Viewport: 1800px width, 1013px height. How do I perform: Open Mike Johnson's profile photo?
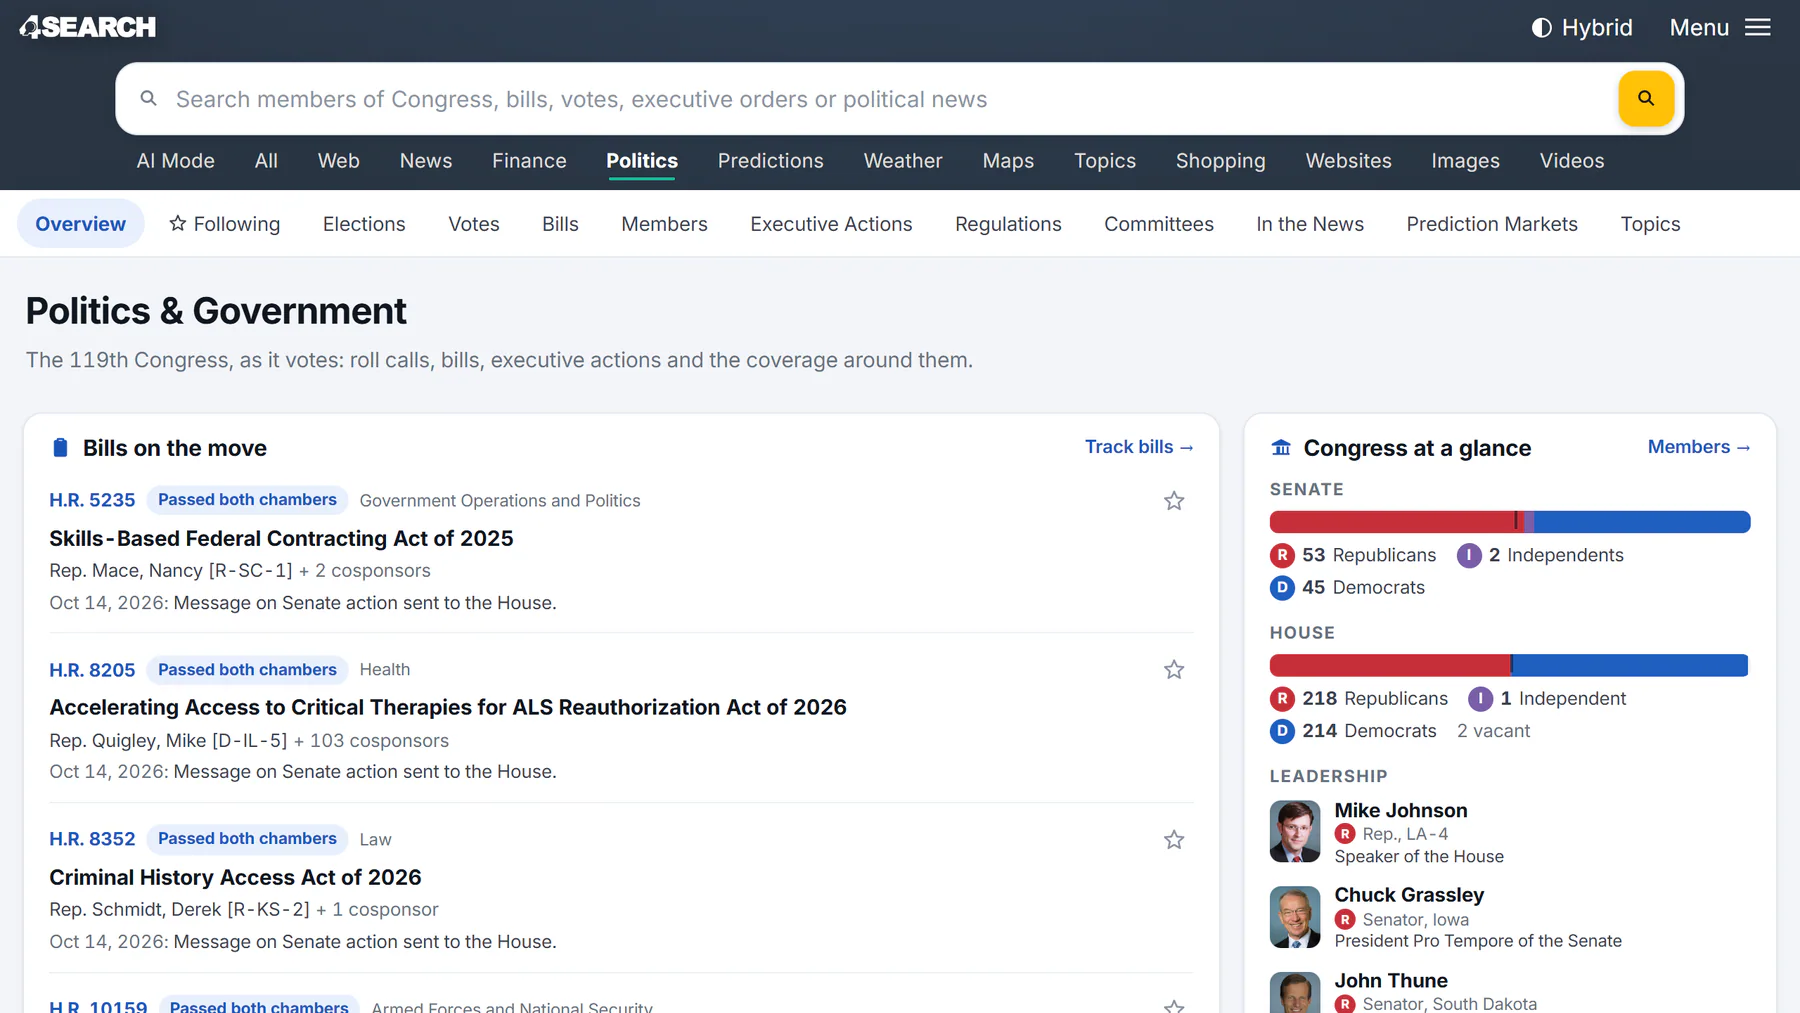pyautogui.click(x=1295, y=831)
